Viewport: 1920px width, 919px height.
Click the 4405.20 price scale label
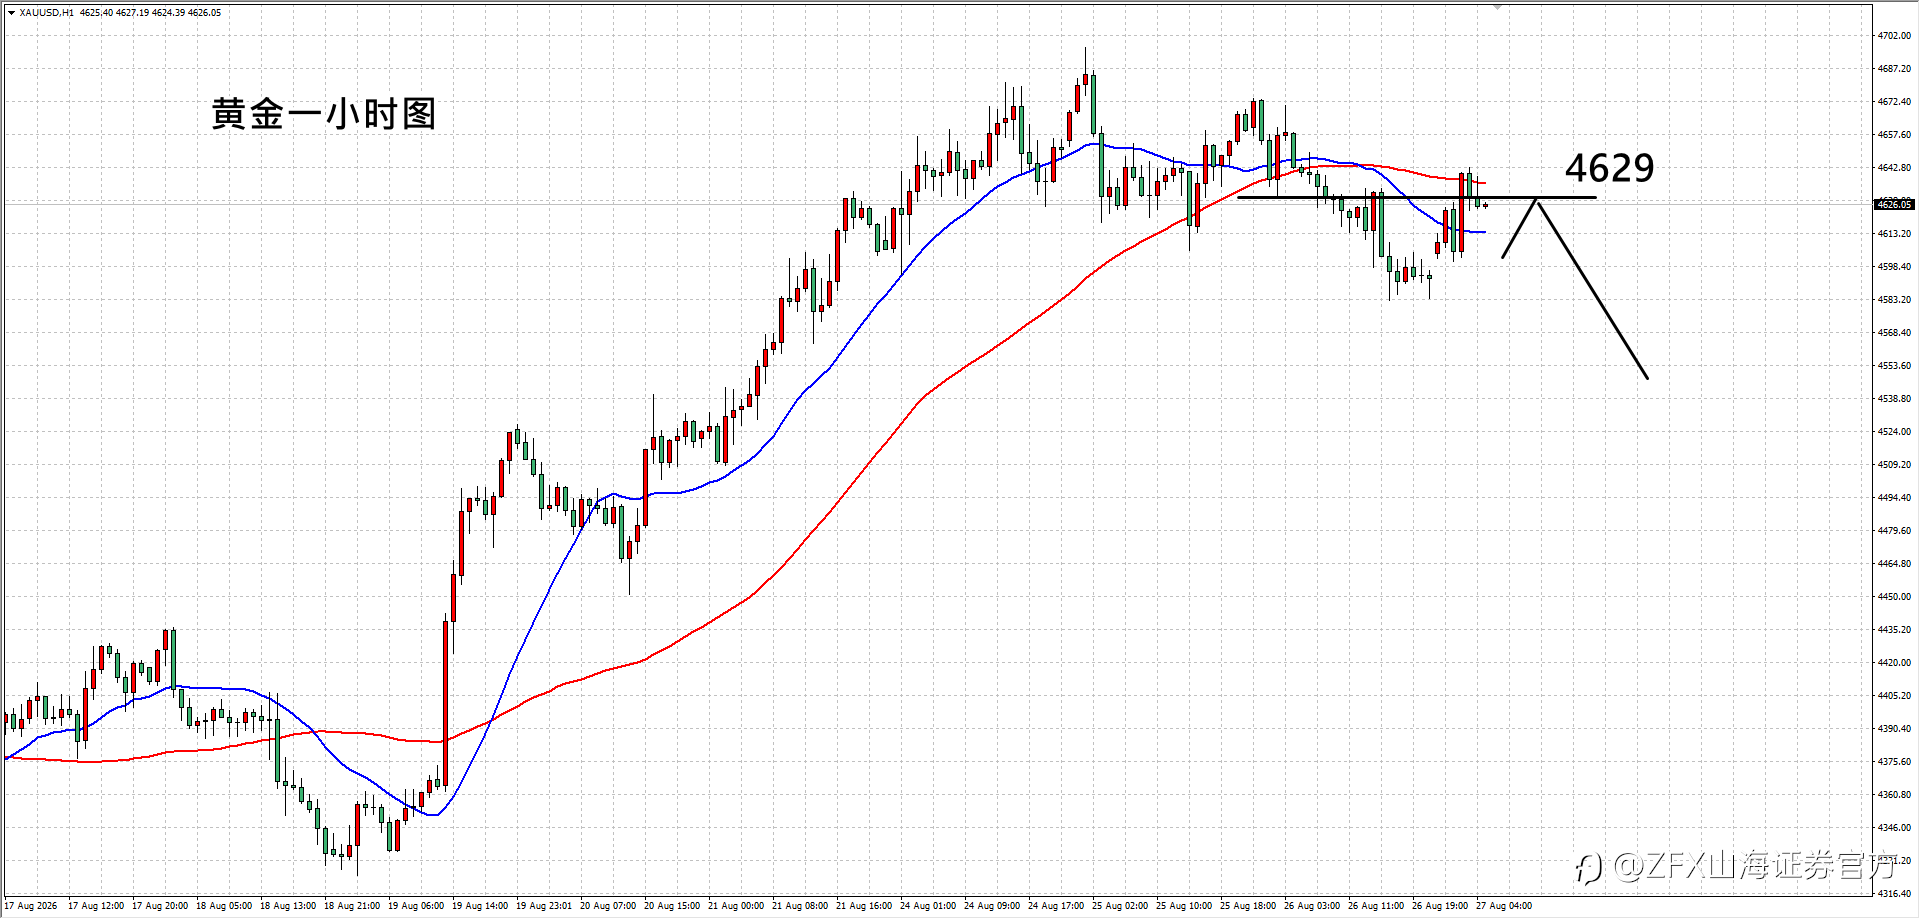coord(1894,696)
